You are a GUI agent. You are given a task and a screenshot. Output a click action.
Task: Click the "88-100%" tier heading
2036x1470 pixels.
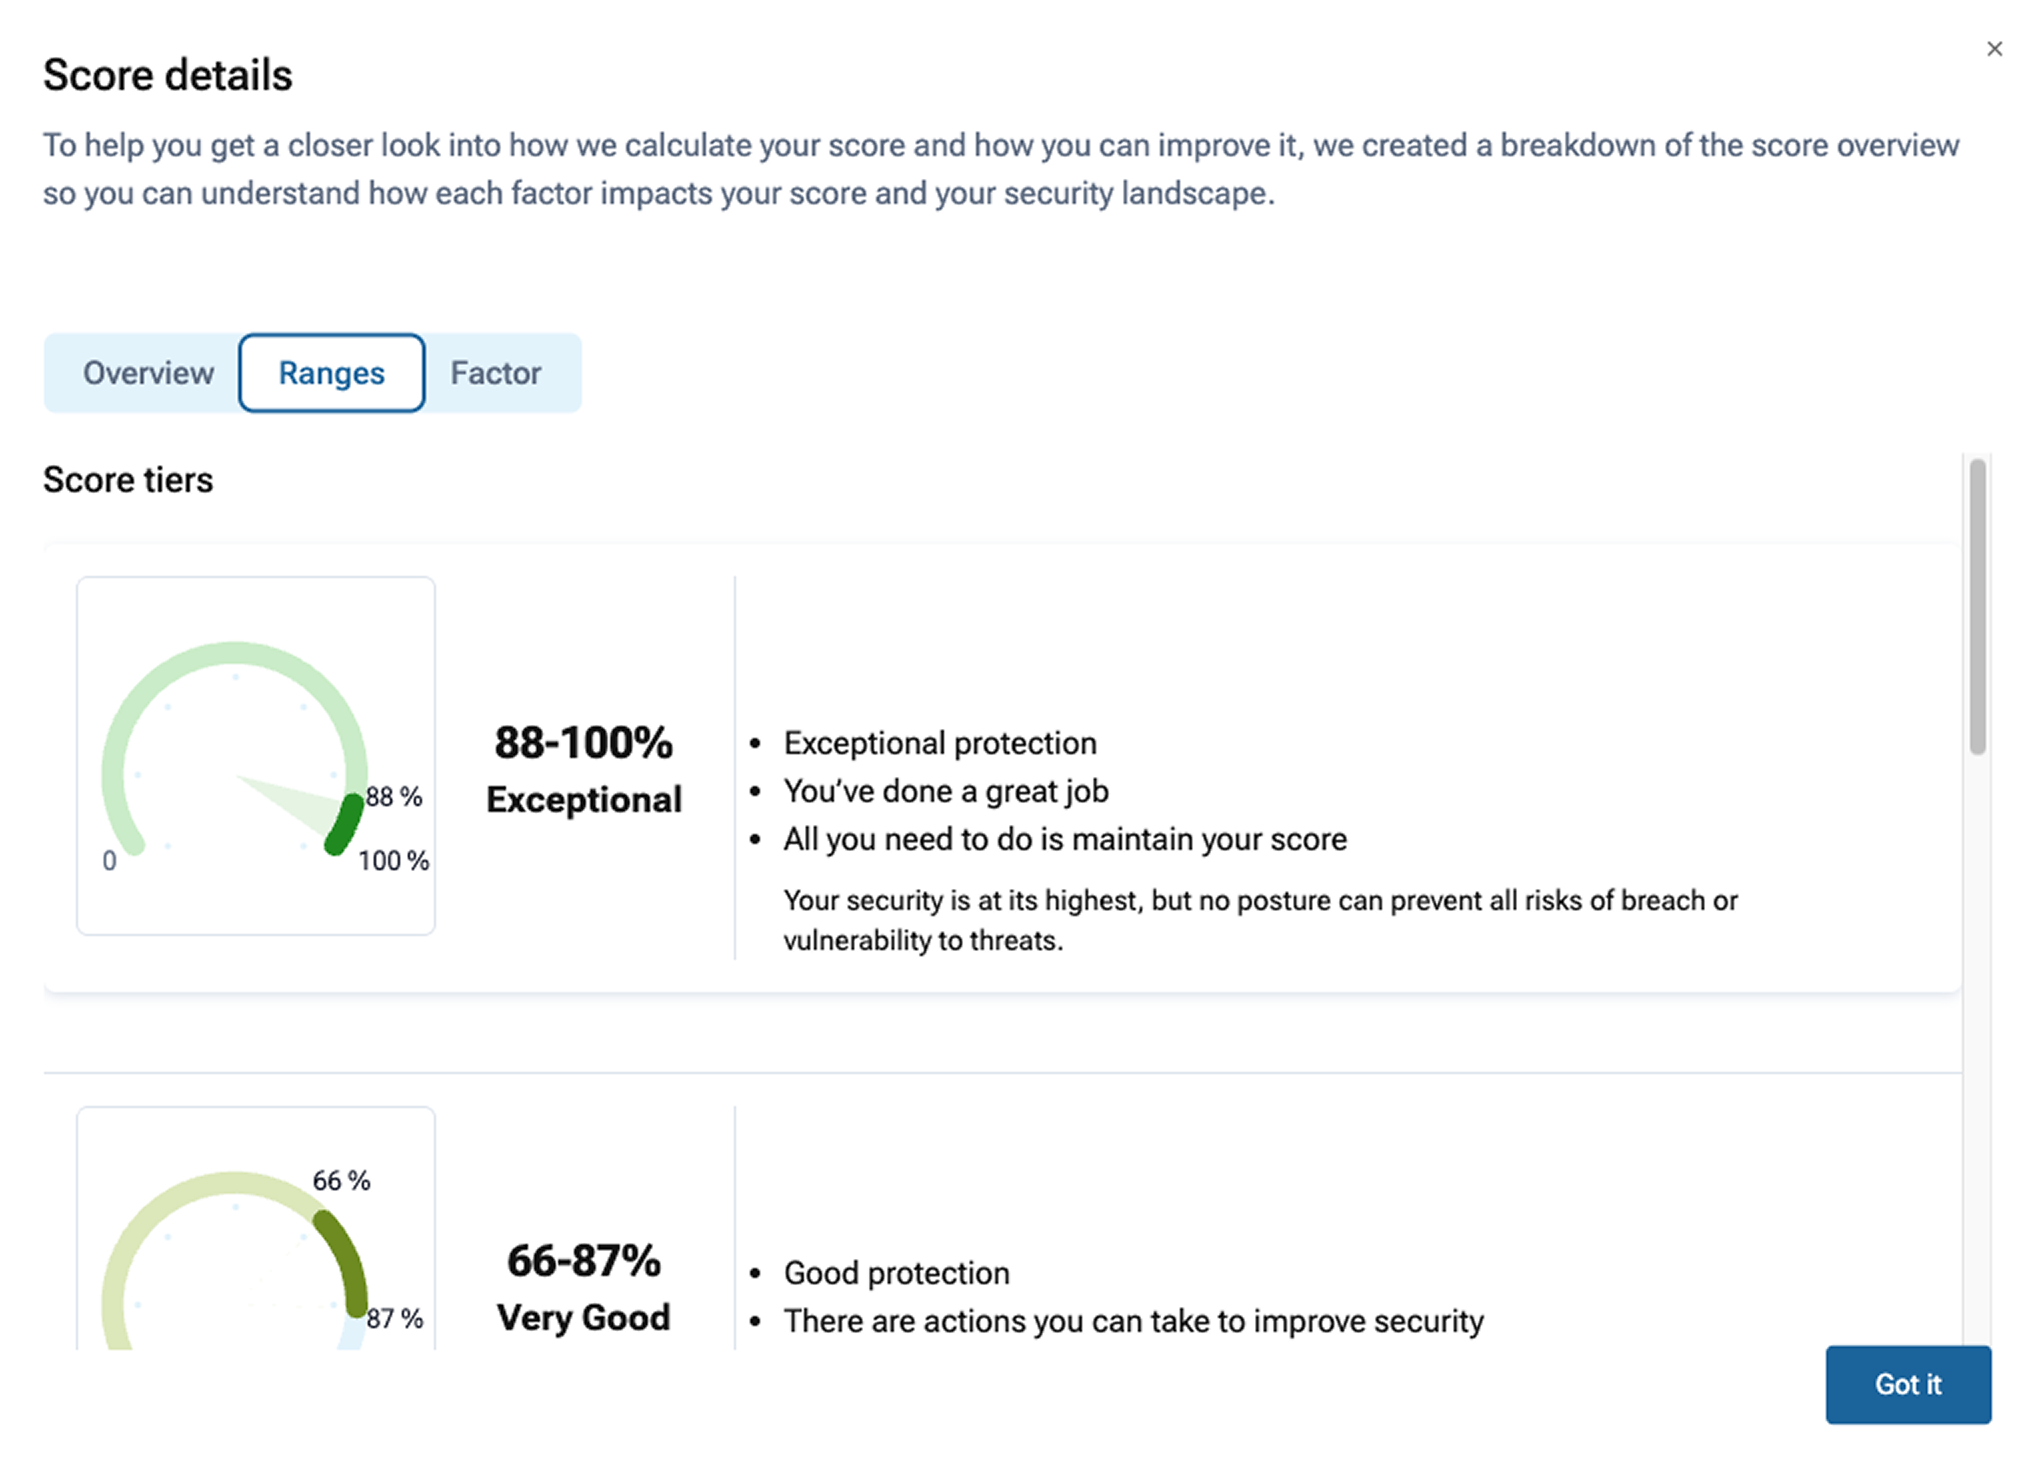pyautogui.click(x=584, y=743)
